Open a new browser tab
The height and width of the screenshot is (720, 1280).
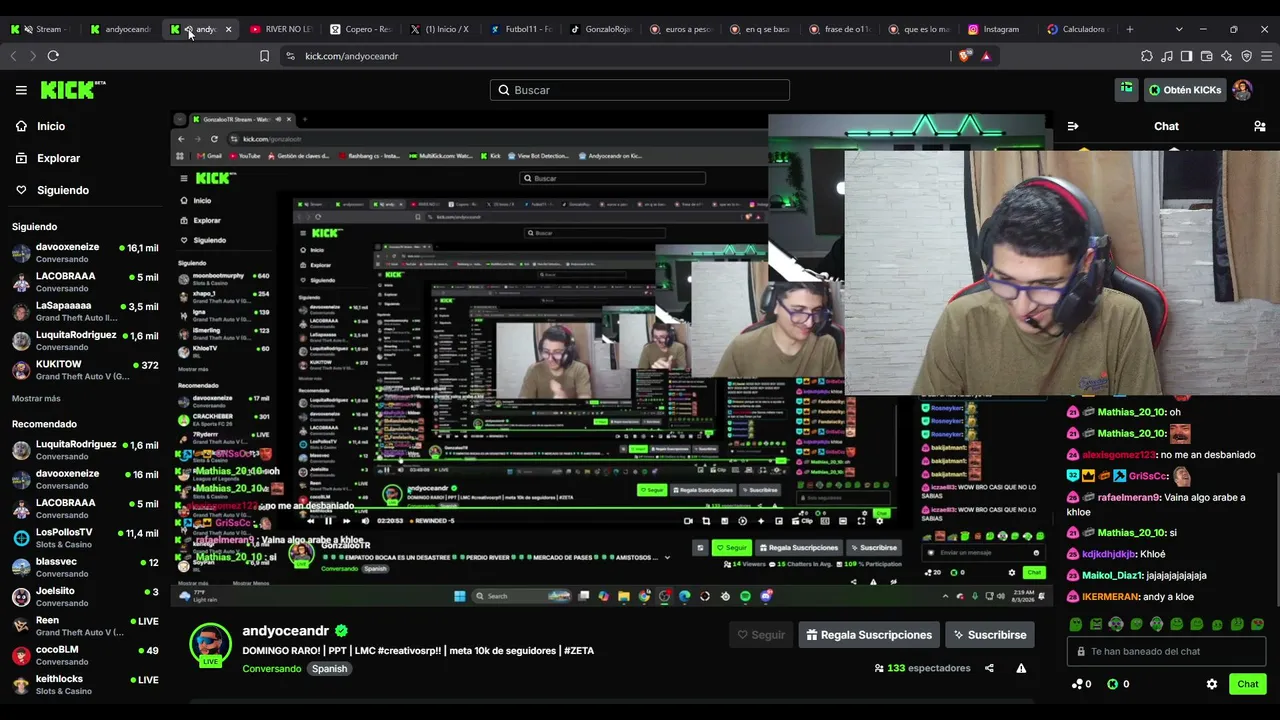pos(1130,29)
